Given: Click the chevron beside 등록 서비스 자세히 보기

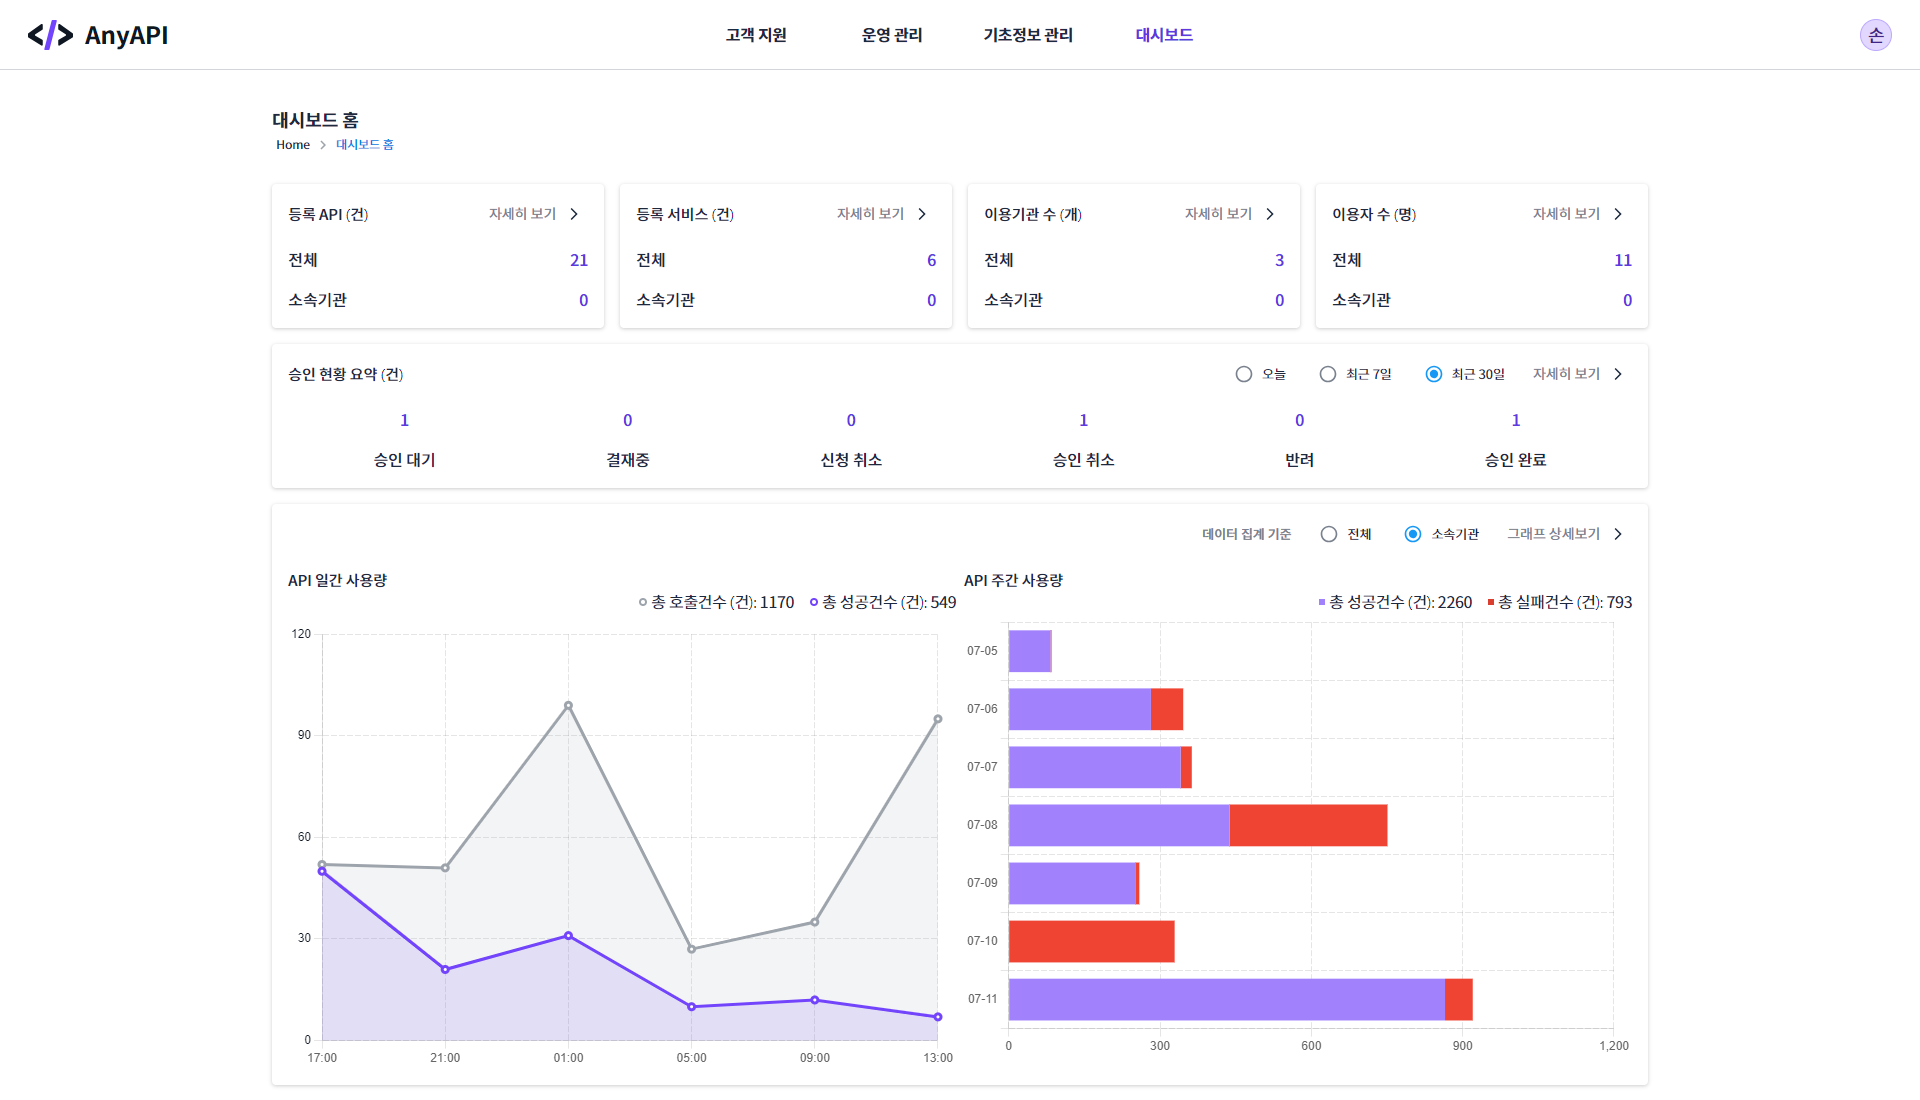Looking at the screenshot, I should click(921, 213).
